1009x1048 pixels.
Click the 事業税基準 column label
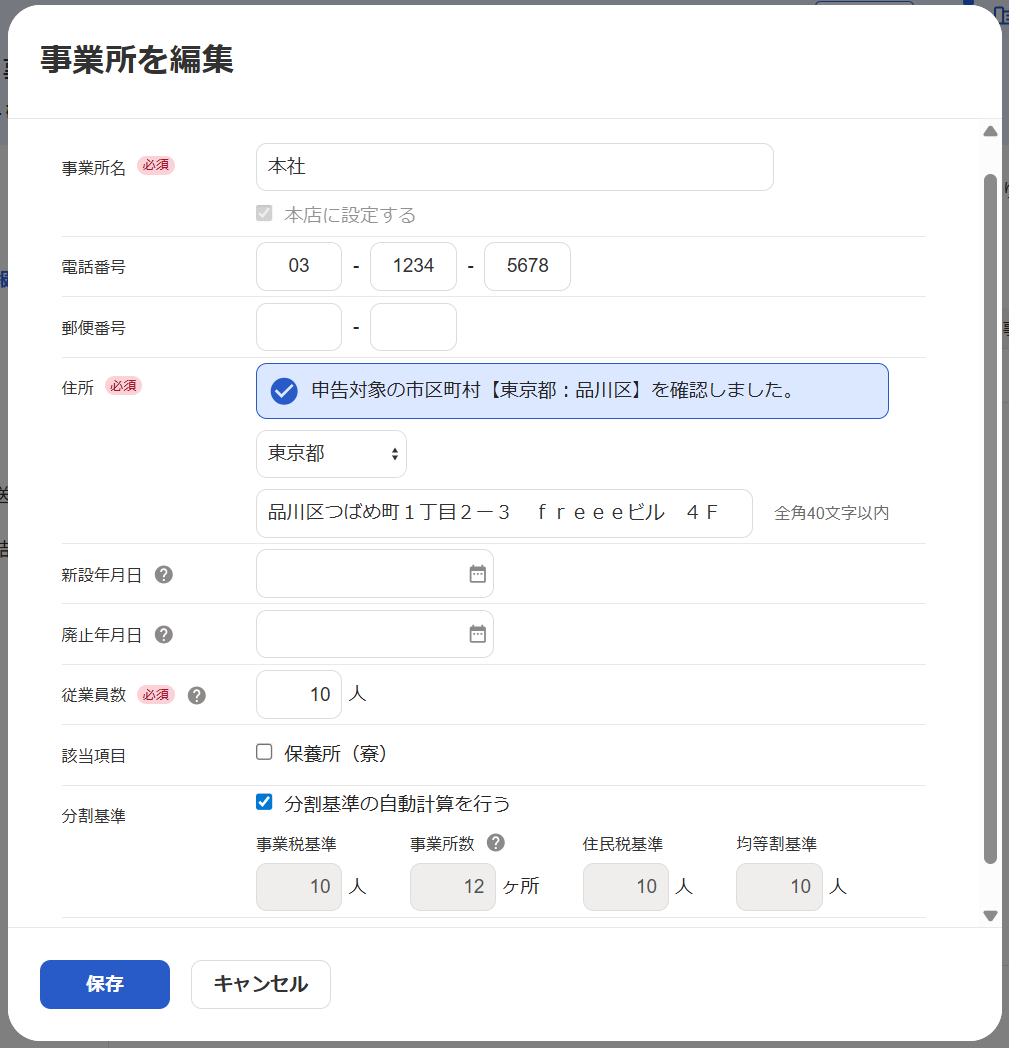(296, 844)
